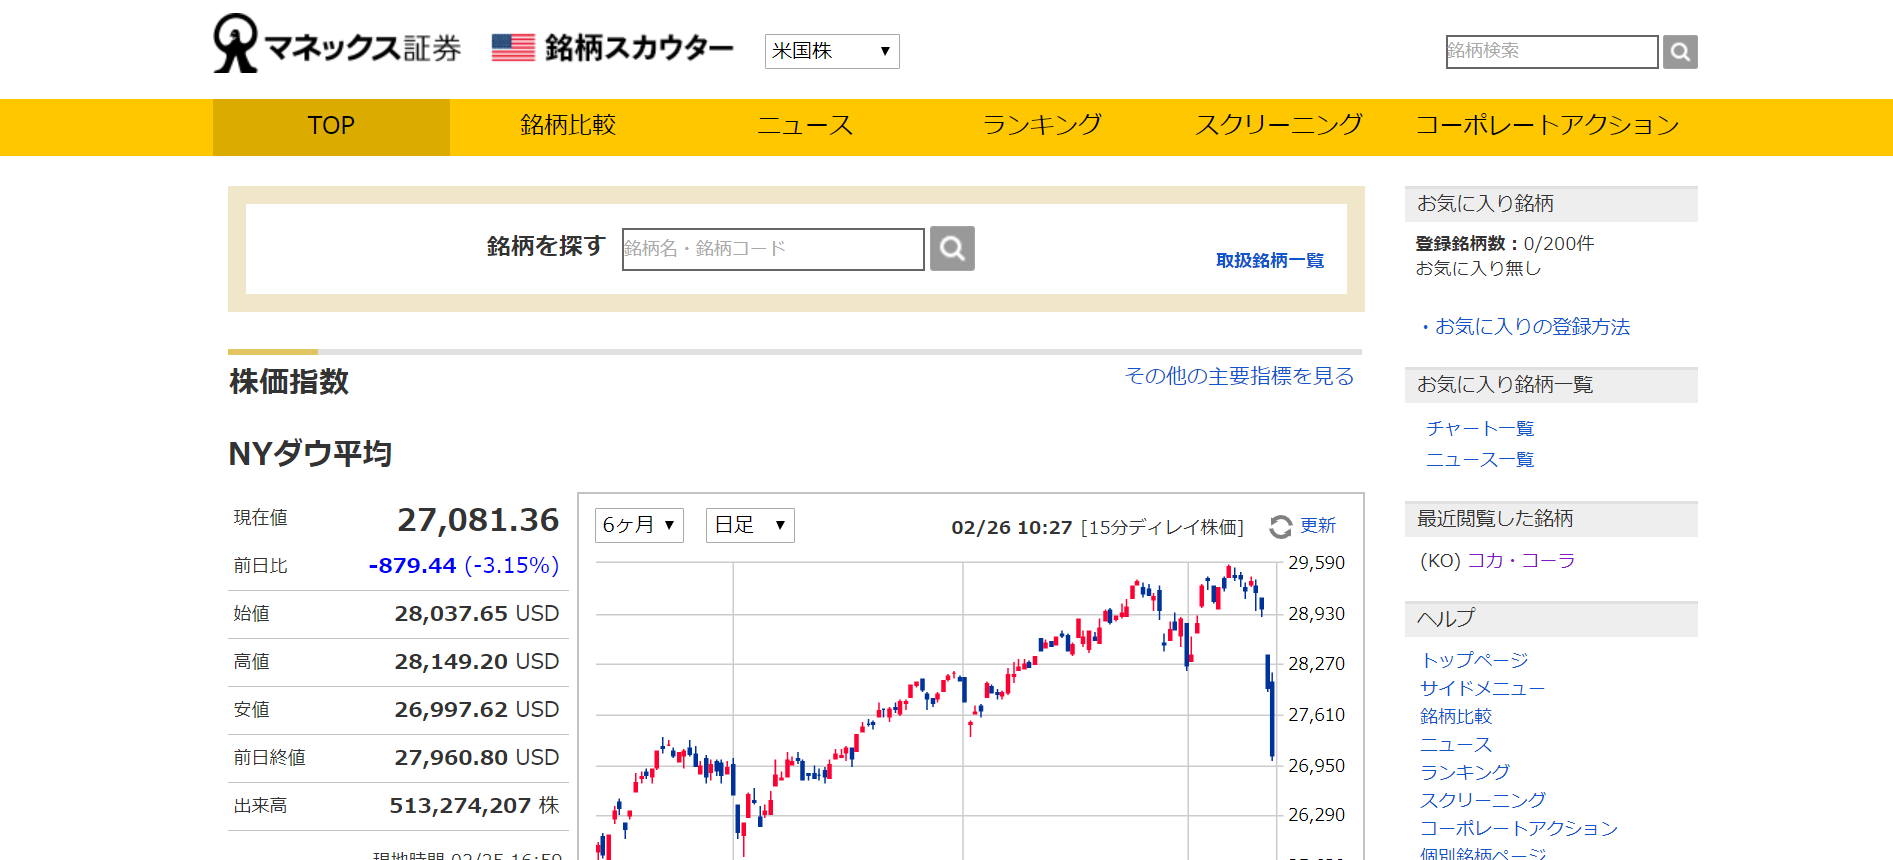Screen dimensions: 1893x860
Task: Click the NYダウ平均 heading
Action: (310, 454)
